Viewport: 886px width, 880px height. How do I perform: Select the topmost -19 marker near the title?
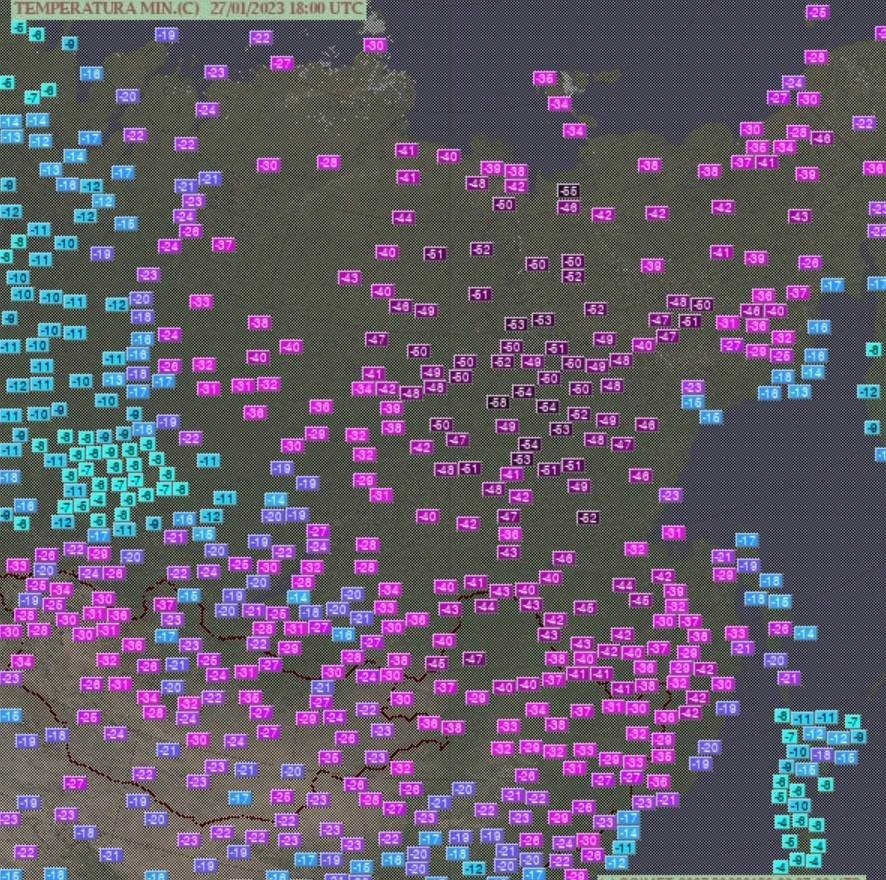(x=166, y=35)
